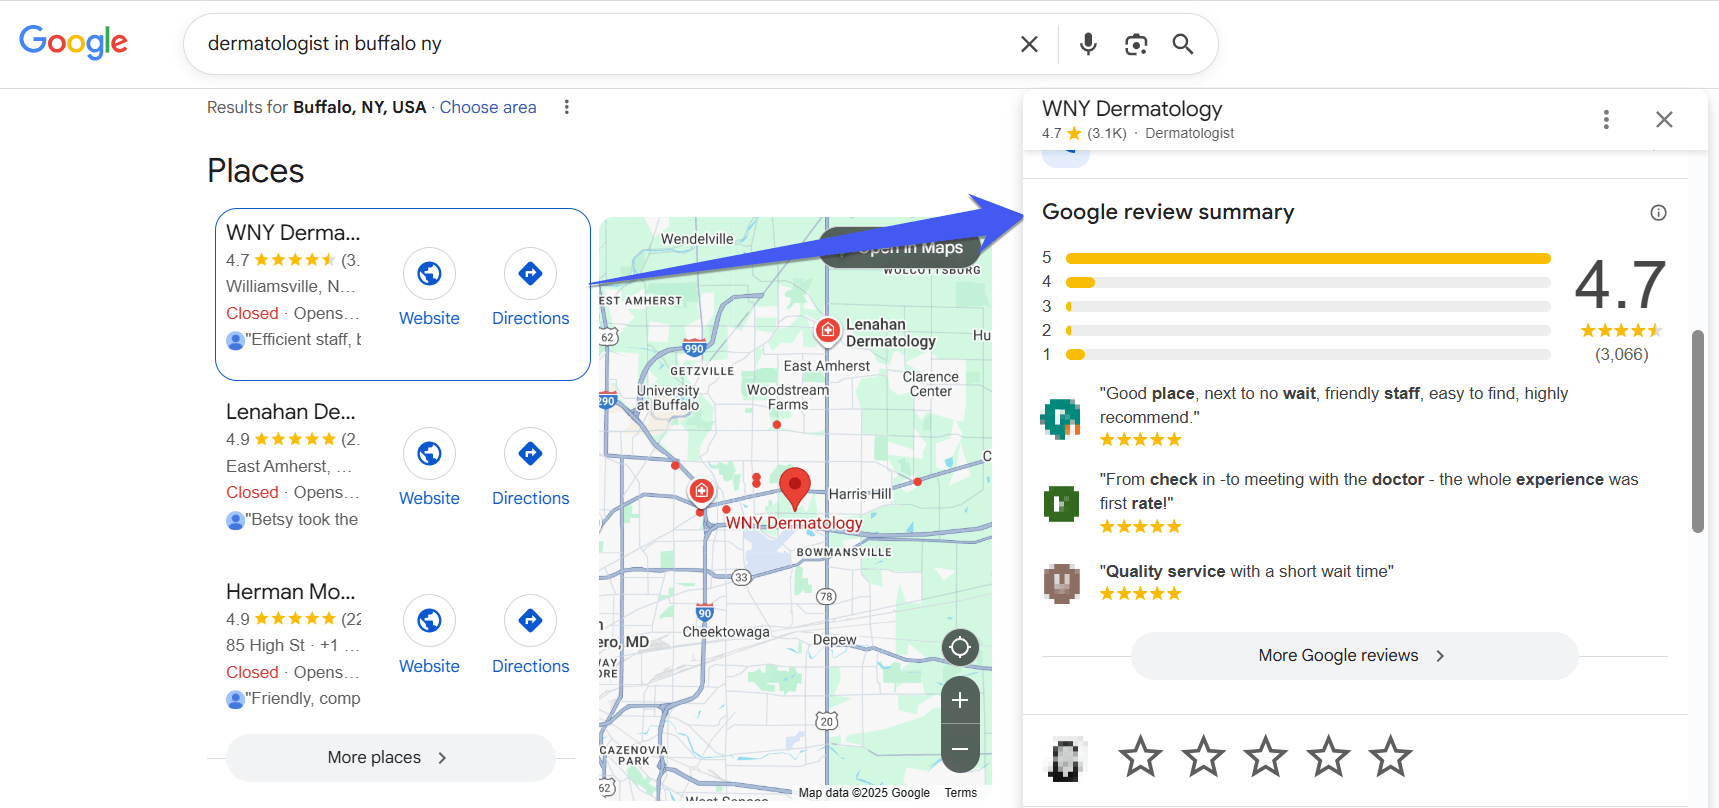
Task: Click the Google logo
Action: (x=73, y=42)
